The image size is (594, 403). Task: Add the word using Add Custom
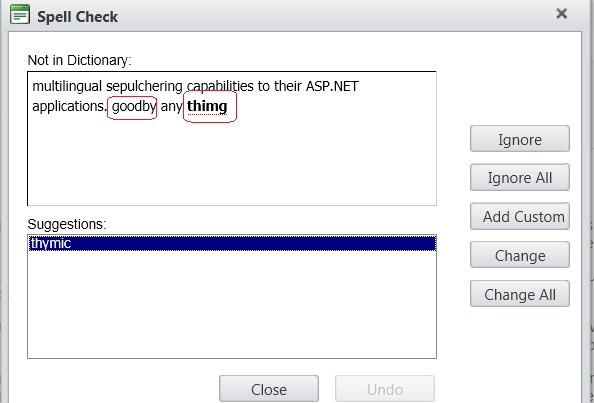click(x=520, y=216)
